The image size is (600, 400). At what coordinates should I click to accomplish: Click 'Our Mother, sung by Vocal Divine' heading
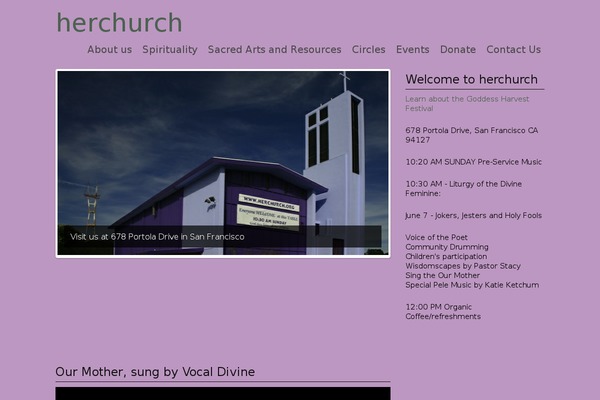tap(155, 372)
